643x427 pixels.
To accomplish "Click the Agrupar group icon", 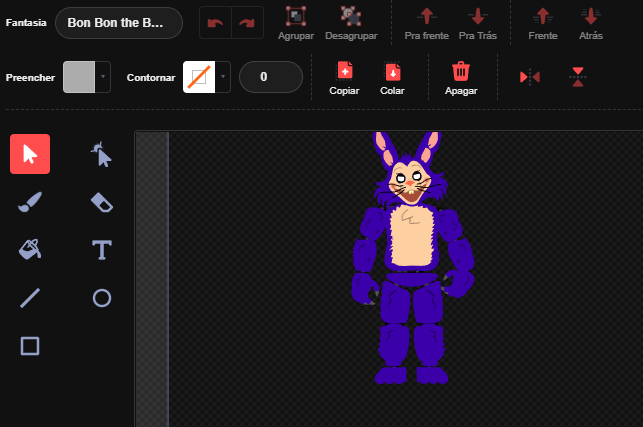I will [x=296, y=16].
